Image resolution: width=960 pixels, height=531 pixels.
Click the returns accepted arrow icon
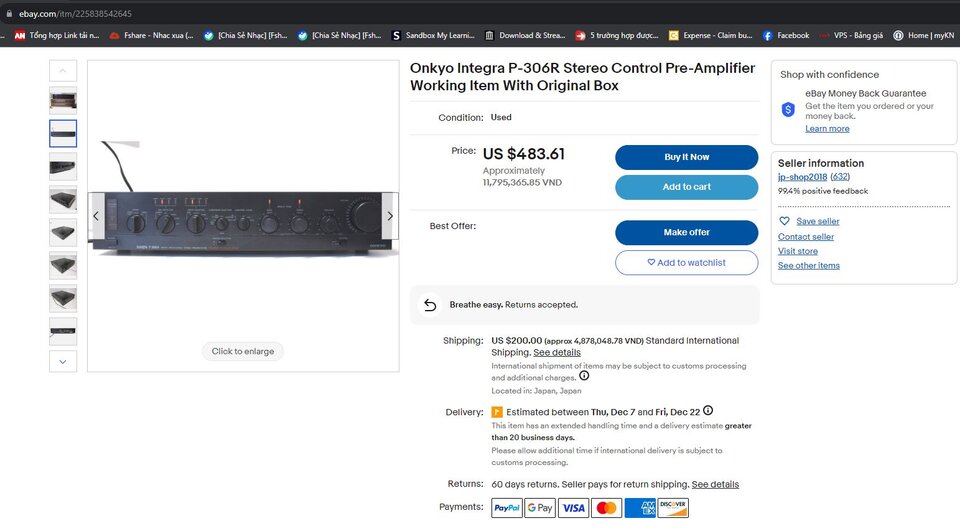[430, 304]
